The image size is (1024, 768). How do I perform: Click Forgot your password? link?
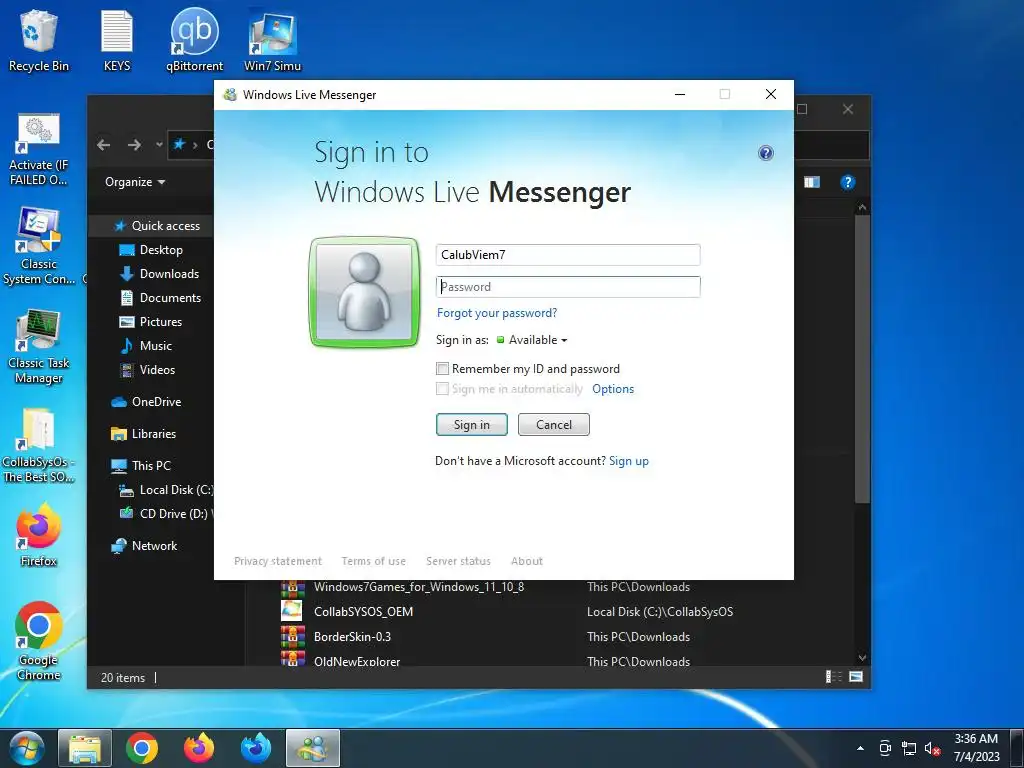[497, 313]
